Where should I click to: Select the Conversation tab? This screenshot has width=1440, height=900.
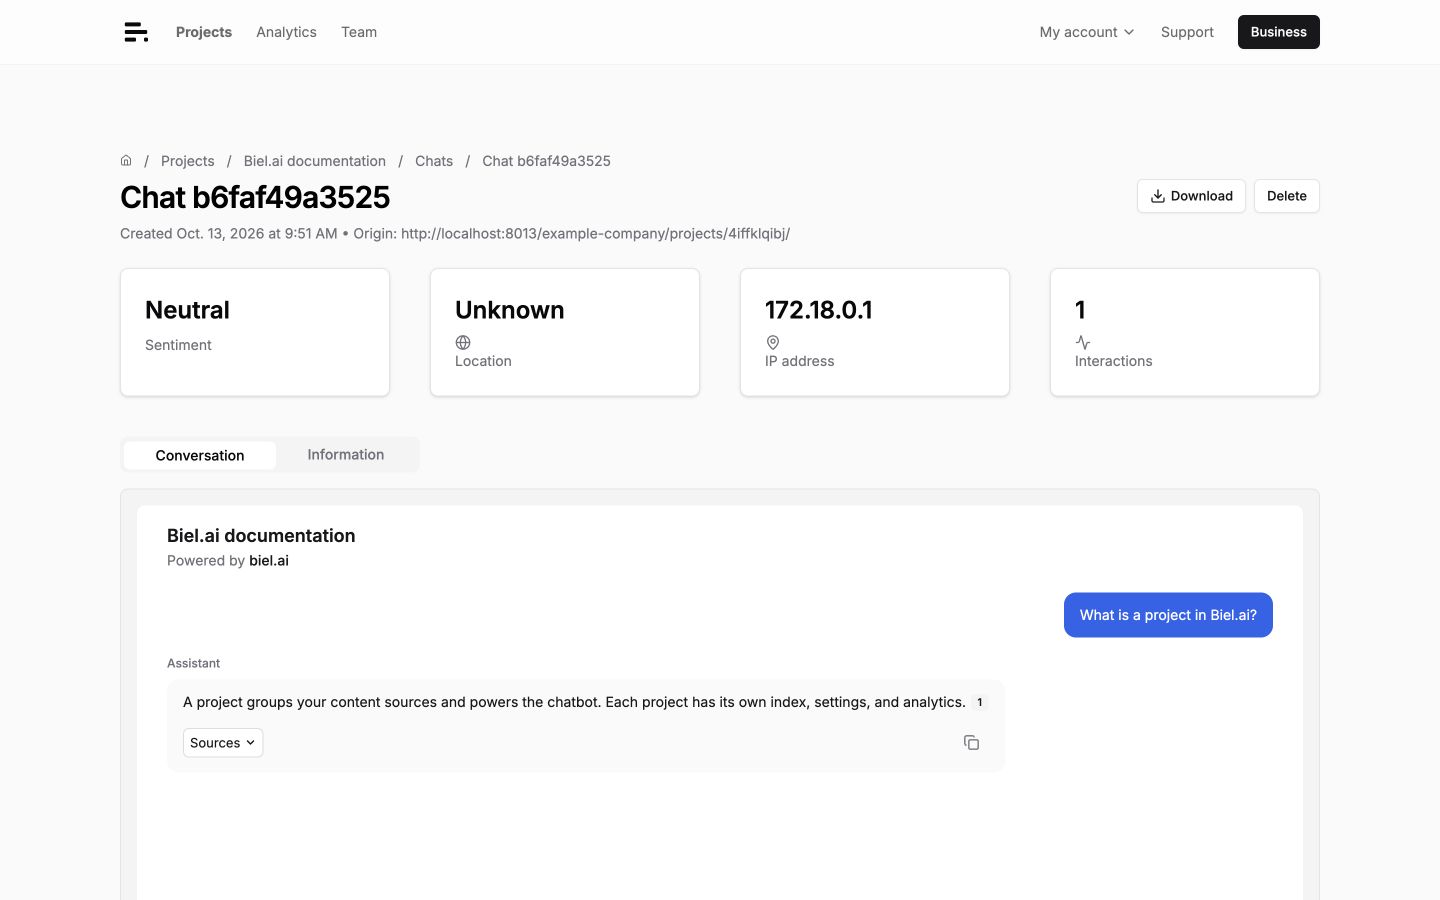pos(200,455)
